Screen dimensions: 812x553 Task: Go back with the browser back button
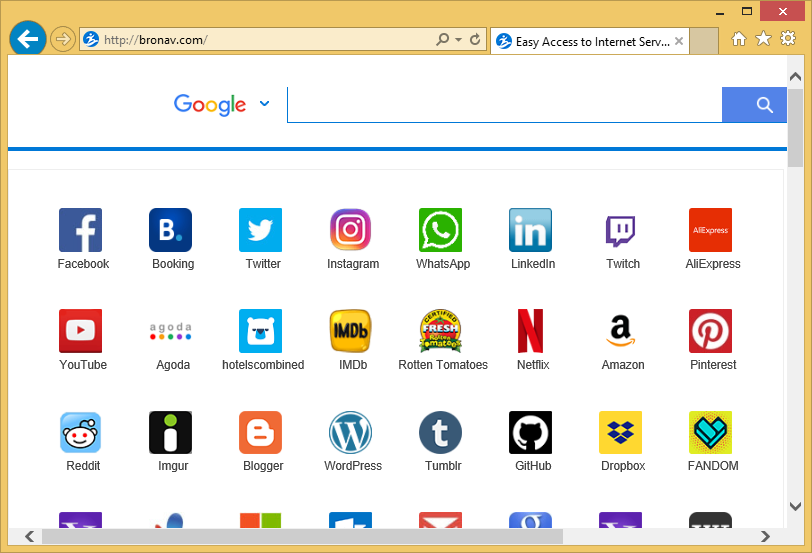pyautogui.click(x=29, y=39)
